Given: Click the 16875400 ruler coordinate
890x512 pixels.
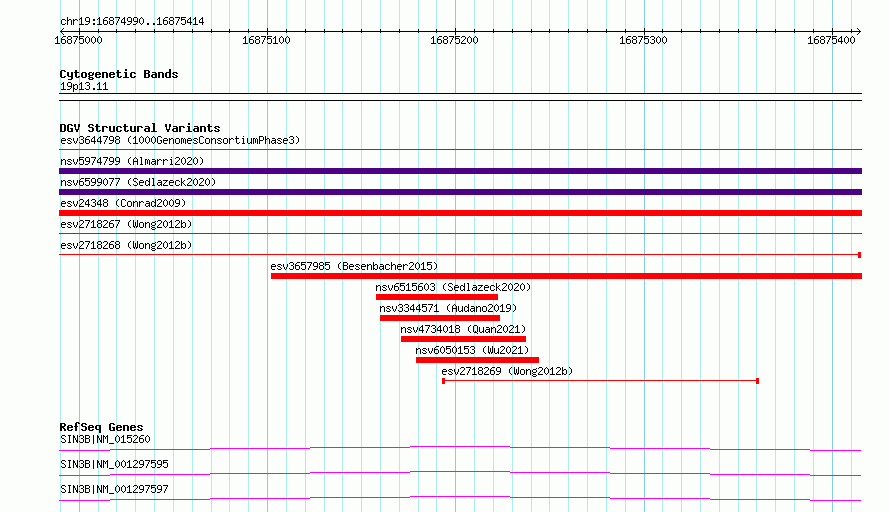Looking at the screenshot, I should point(831,40).
